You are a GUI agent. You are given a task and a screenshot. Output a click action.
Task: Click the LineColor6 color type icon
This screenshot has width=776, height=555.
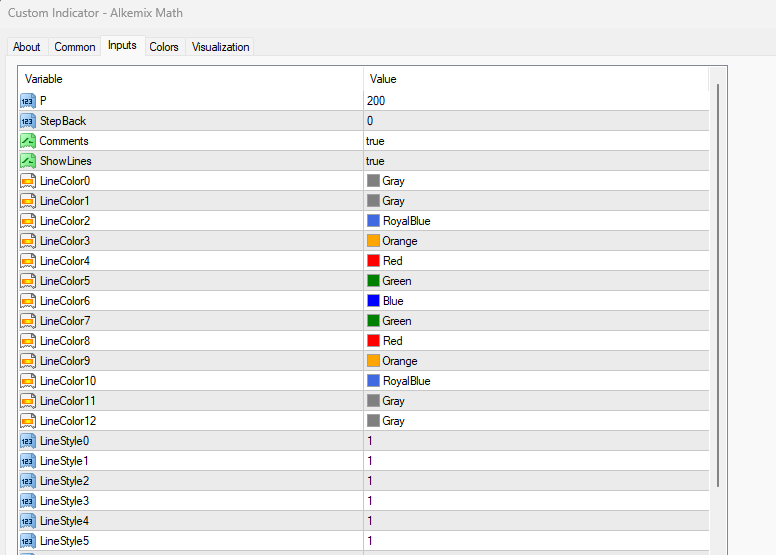(x=28, y=301)
